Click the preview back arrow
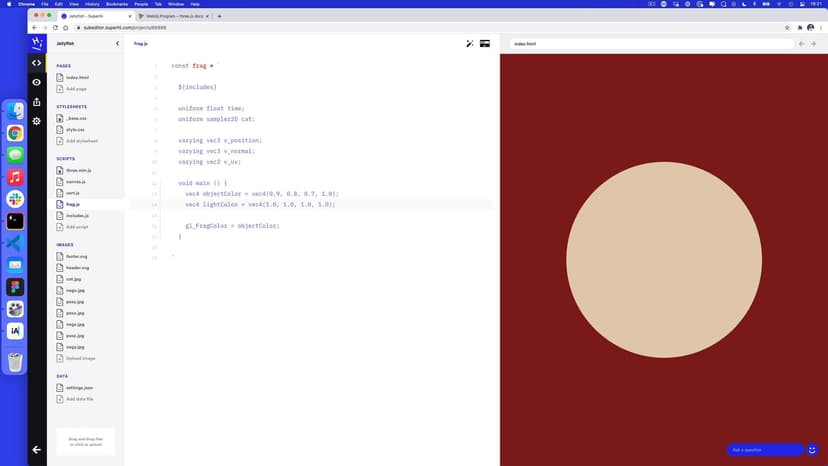 [x=801, y=44]
